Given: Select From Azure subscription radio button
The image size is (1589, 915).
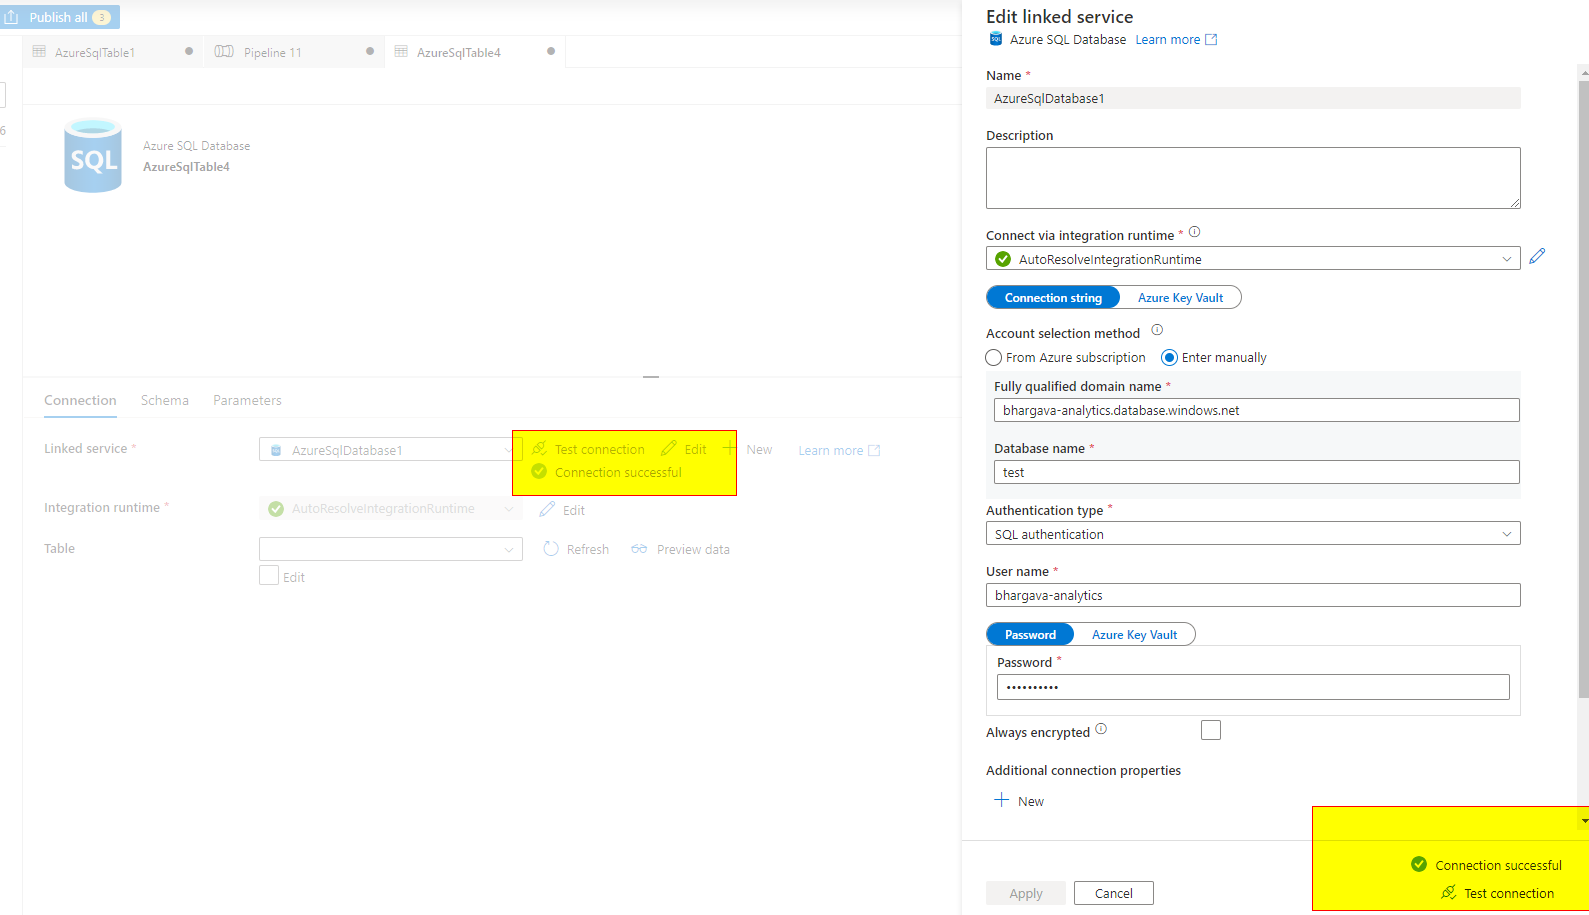Looking at the screenshot, I should click(x=994, y=357).
